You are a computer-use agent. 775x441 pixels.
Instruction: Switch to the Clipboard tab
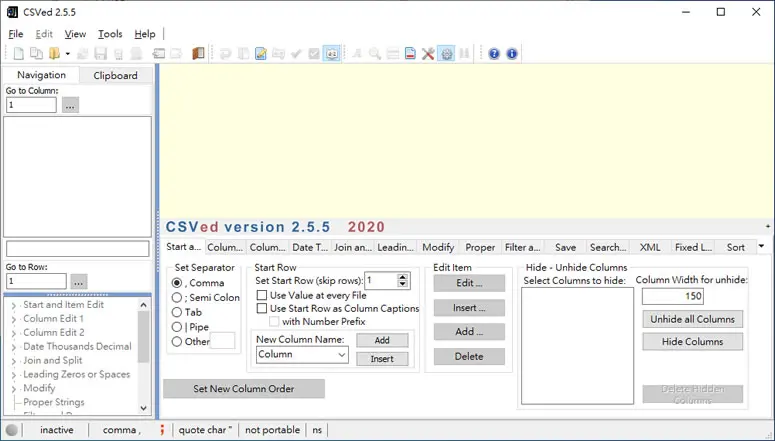(116, 75)
